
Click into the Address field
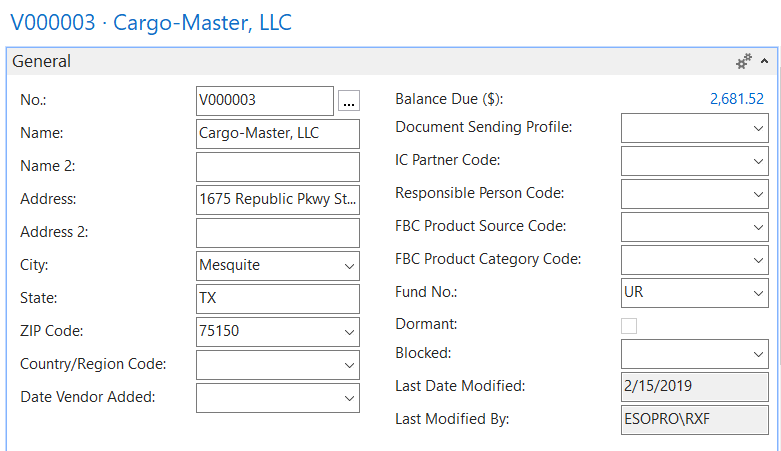(x=277, y=199)
